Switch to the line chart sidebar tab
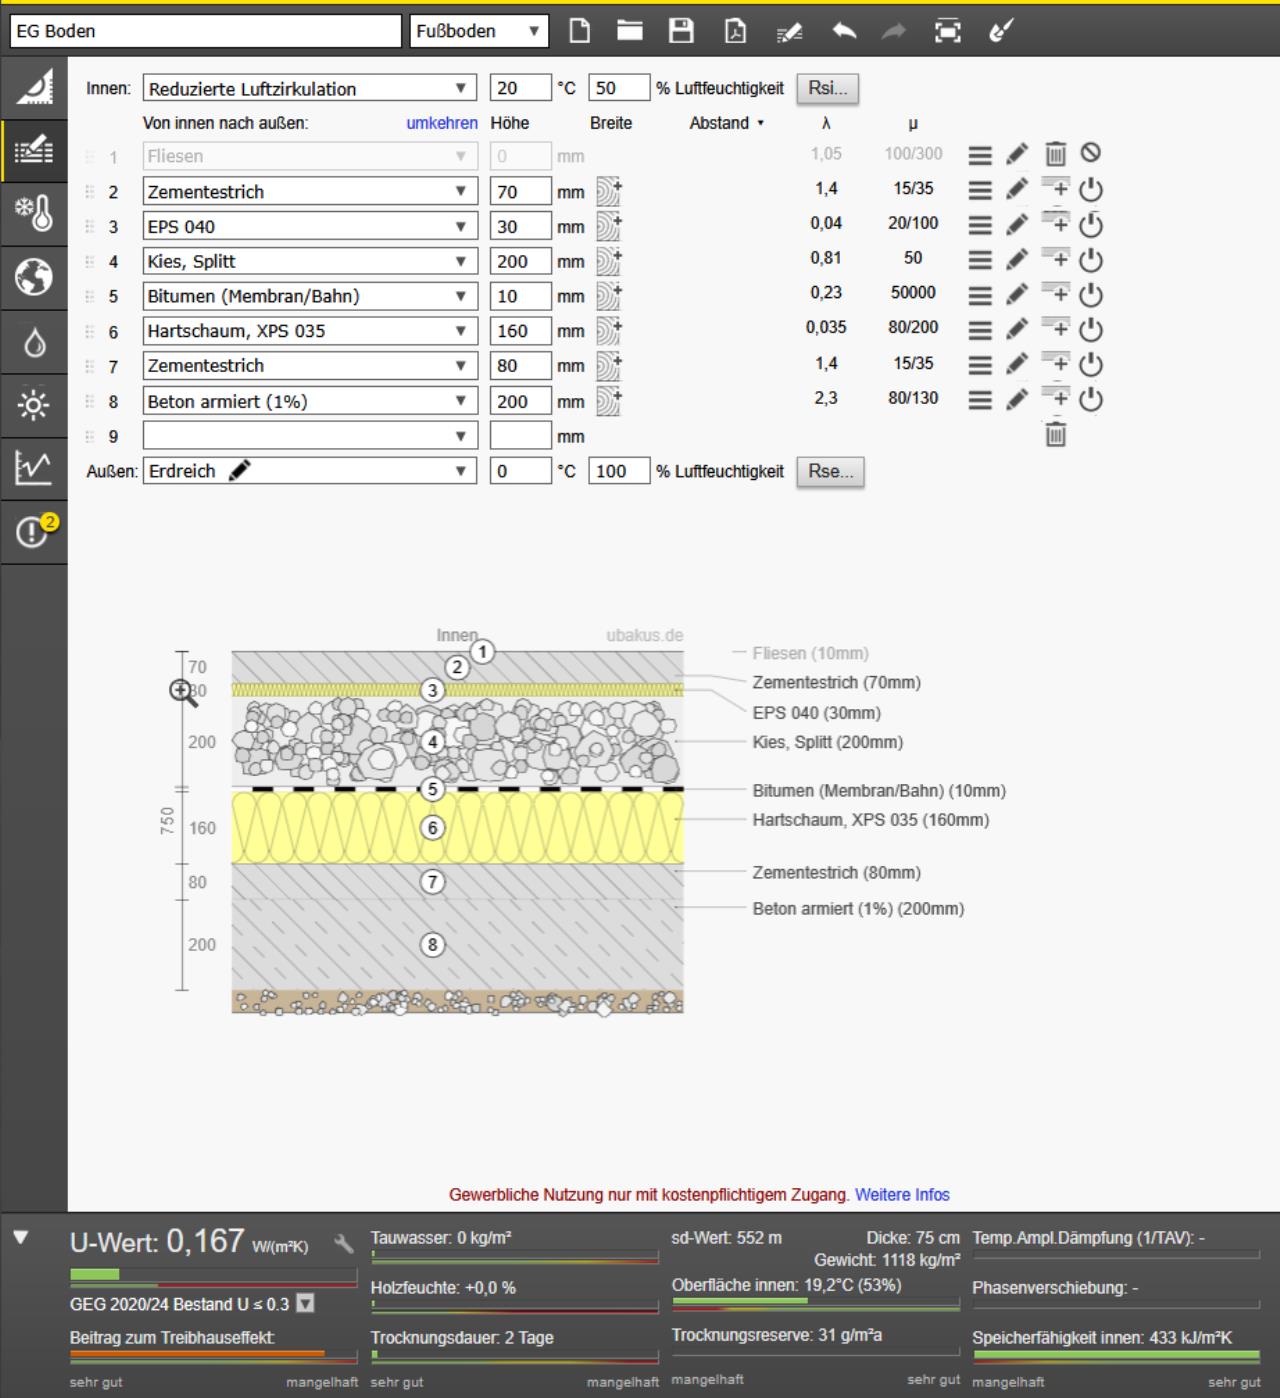The height and width of the screenshot is (1398, 1280). [33, 467]
